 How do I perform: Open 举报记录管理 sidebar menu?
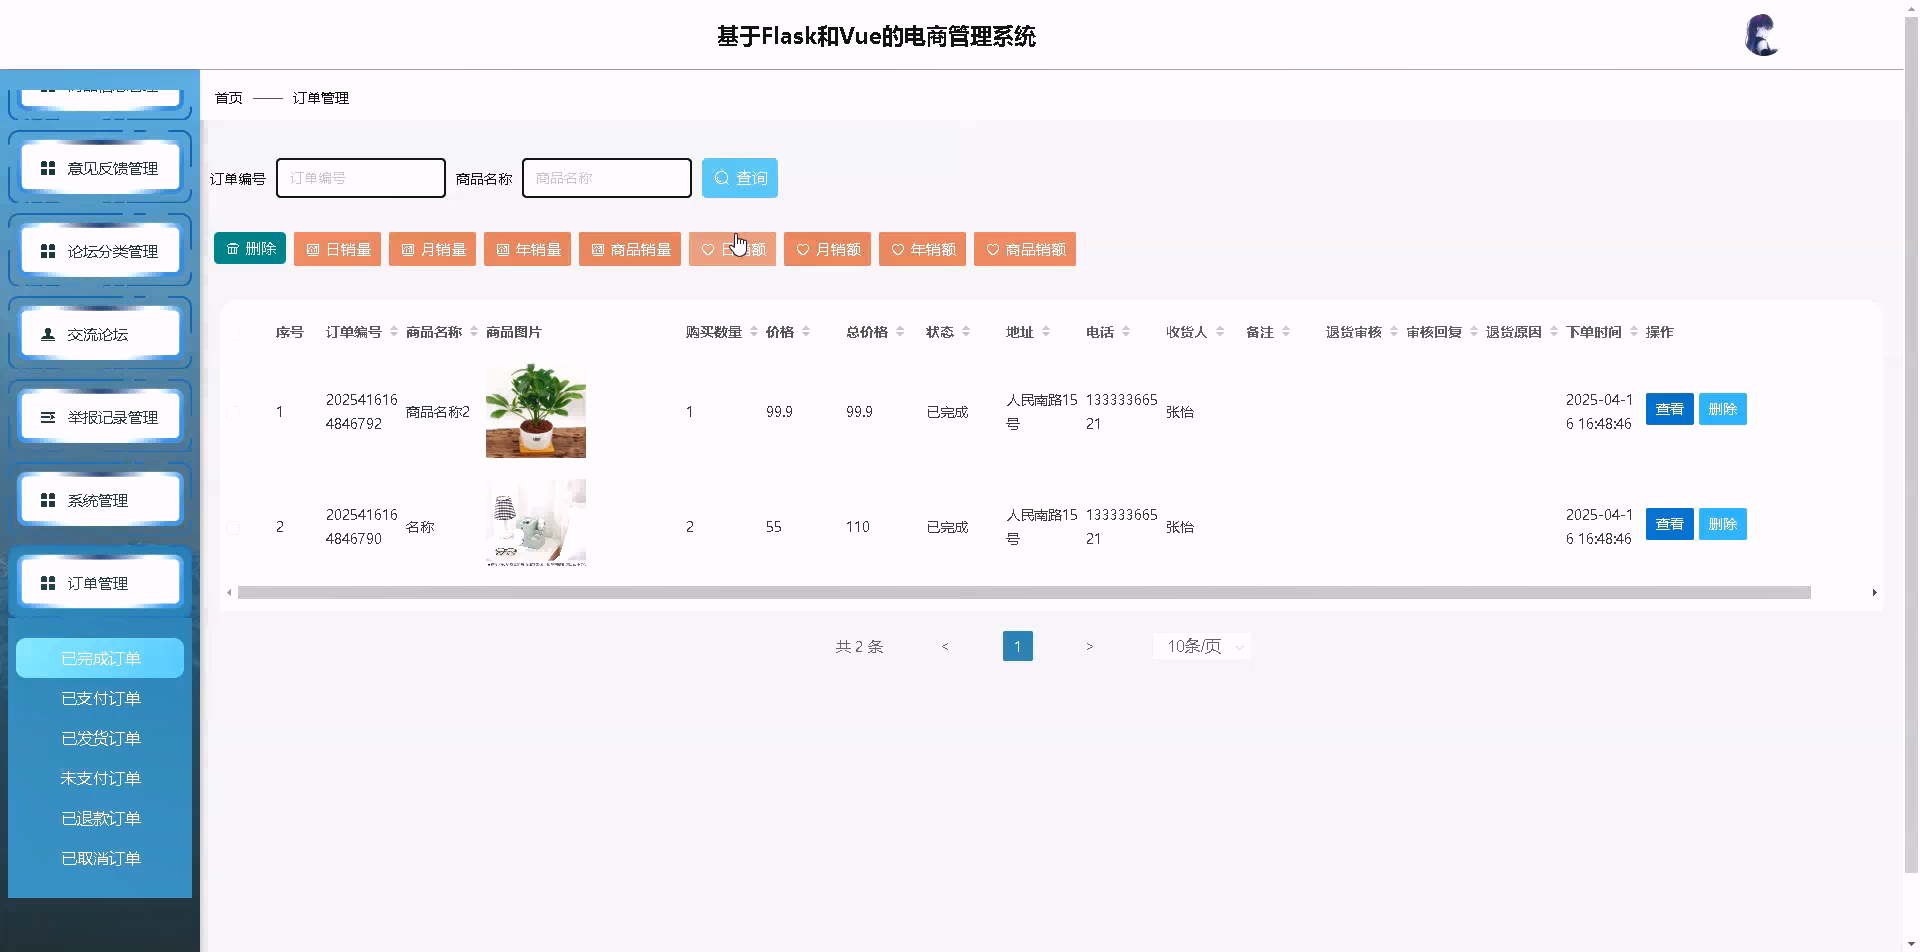tap(100, 417)
